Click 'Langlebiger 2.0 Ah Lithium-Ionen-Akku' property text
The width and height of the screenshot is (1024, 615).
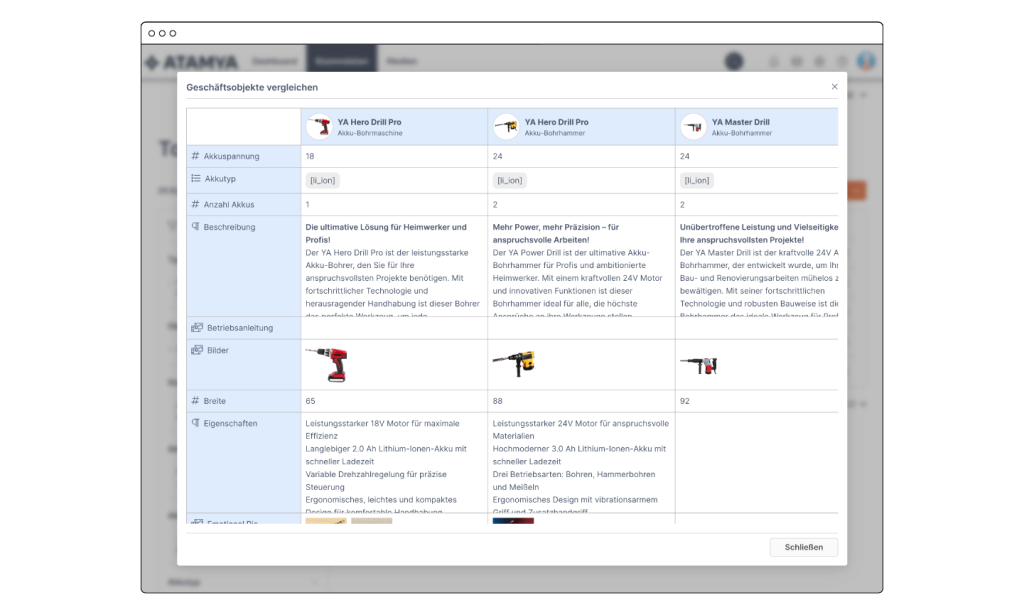point(386,455)
